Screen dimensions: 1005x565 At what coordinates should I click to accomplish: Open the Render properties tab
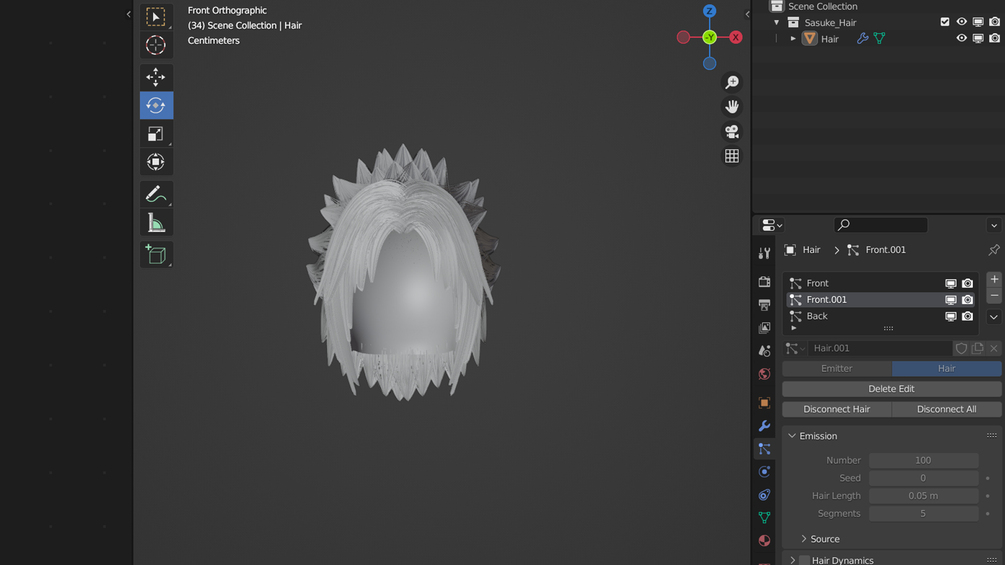[764, 281]
